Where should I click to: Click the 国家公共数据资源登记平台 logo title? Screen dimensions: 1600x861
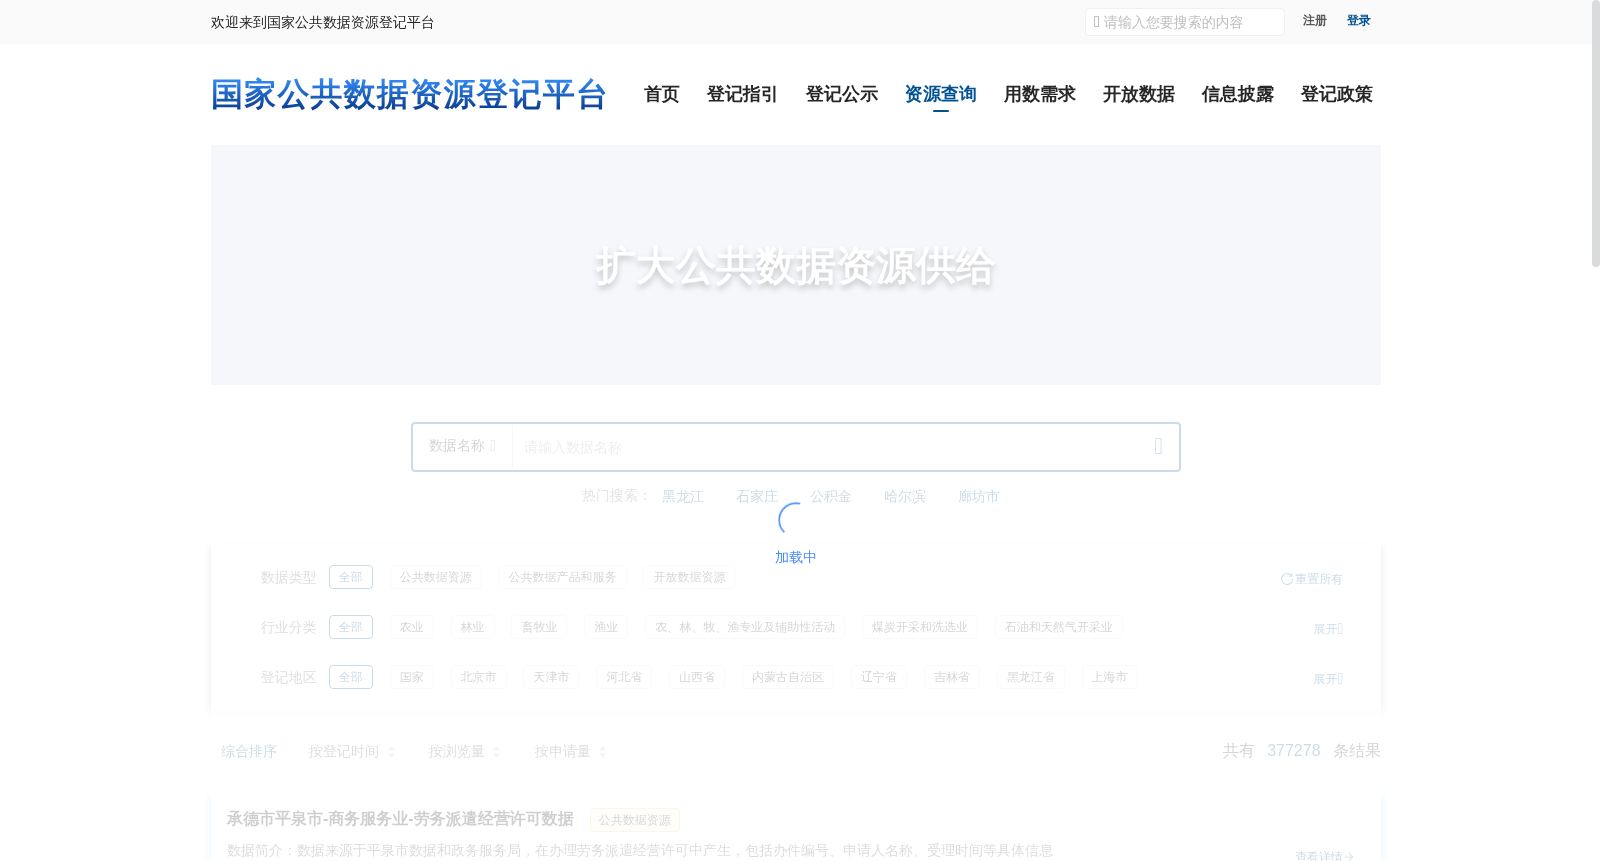point(409,94)
